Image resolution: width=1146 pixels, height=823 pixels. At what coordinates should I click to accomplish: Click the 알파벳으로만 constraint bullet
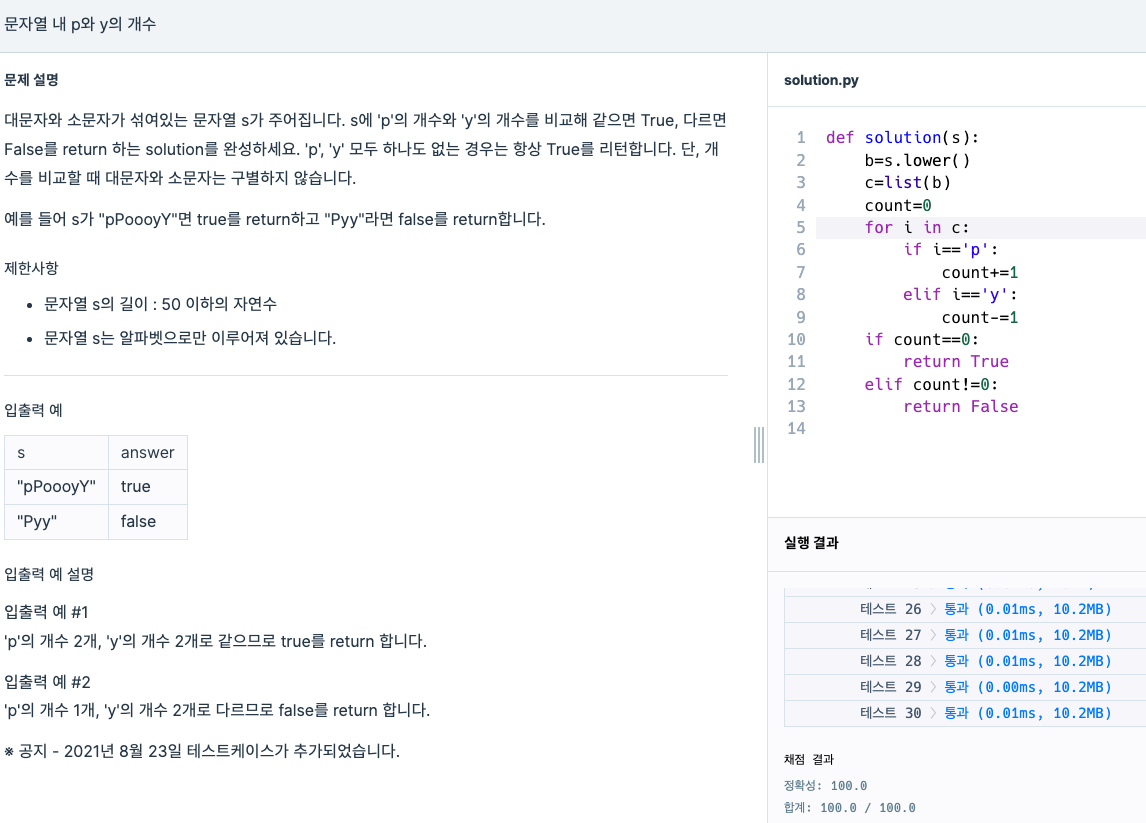click(x=190, y=338)
